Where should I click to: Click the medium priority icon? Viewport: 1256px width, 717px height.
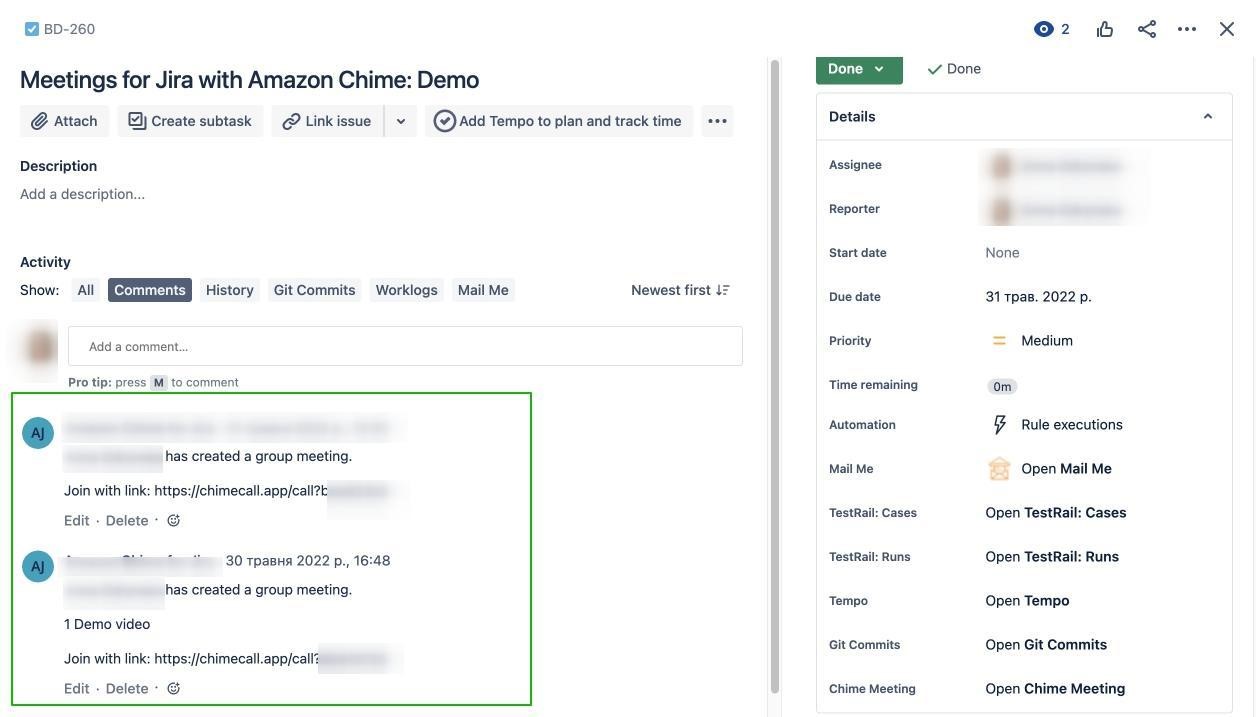(999, 341)
